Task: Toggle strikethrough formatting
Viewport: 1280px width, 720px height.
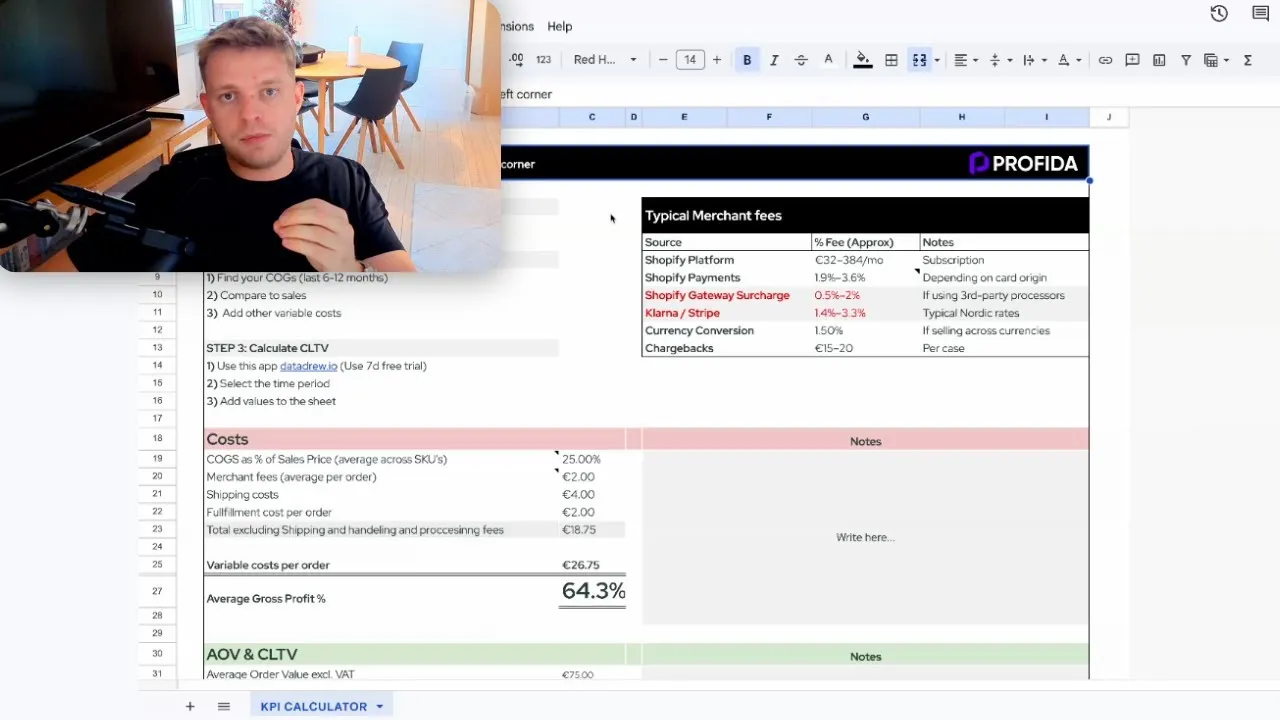Action: (x=801, y=60)
